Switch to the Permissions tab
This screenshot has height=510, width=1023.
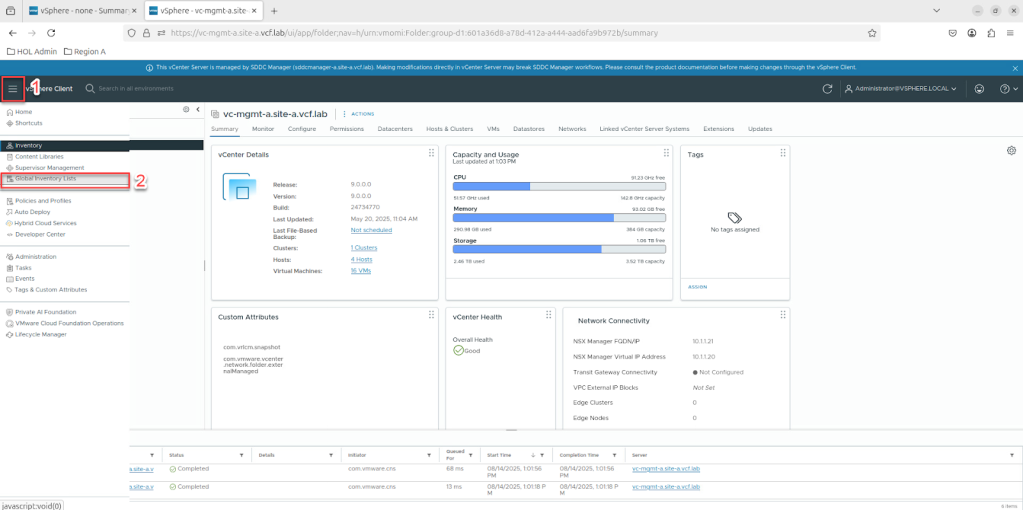pos(347,129)
